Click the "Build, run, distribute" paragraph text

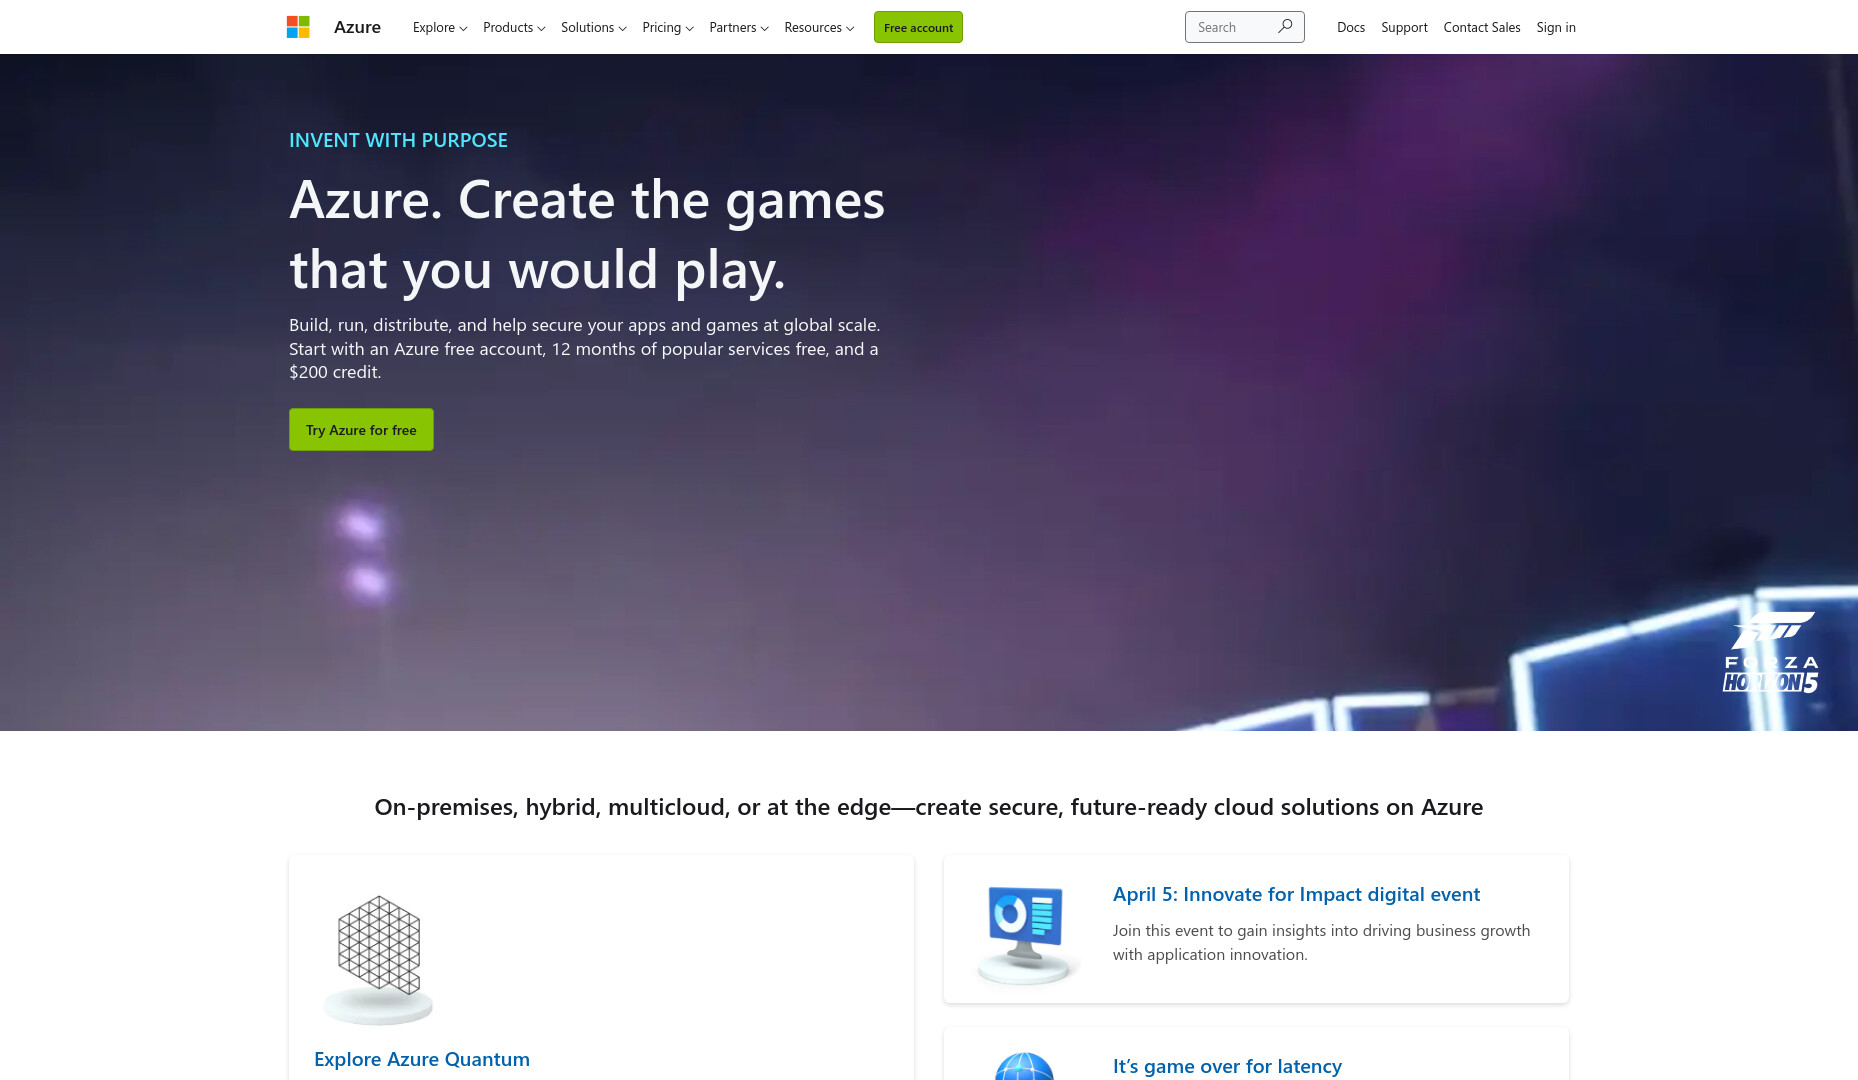[585, 348]
